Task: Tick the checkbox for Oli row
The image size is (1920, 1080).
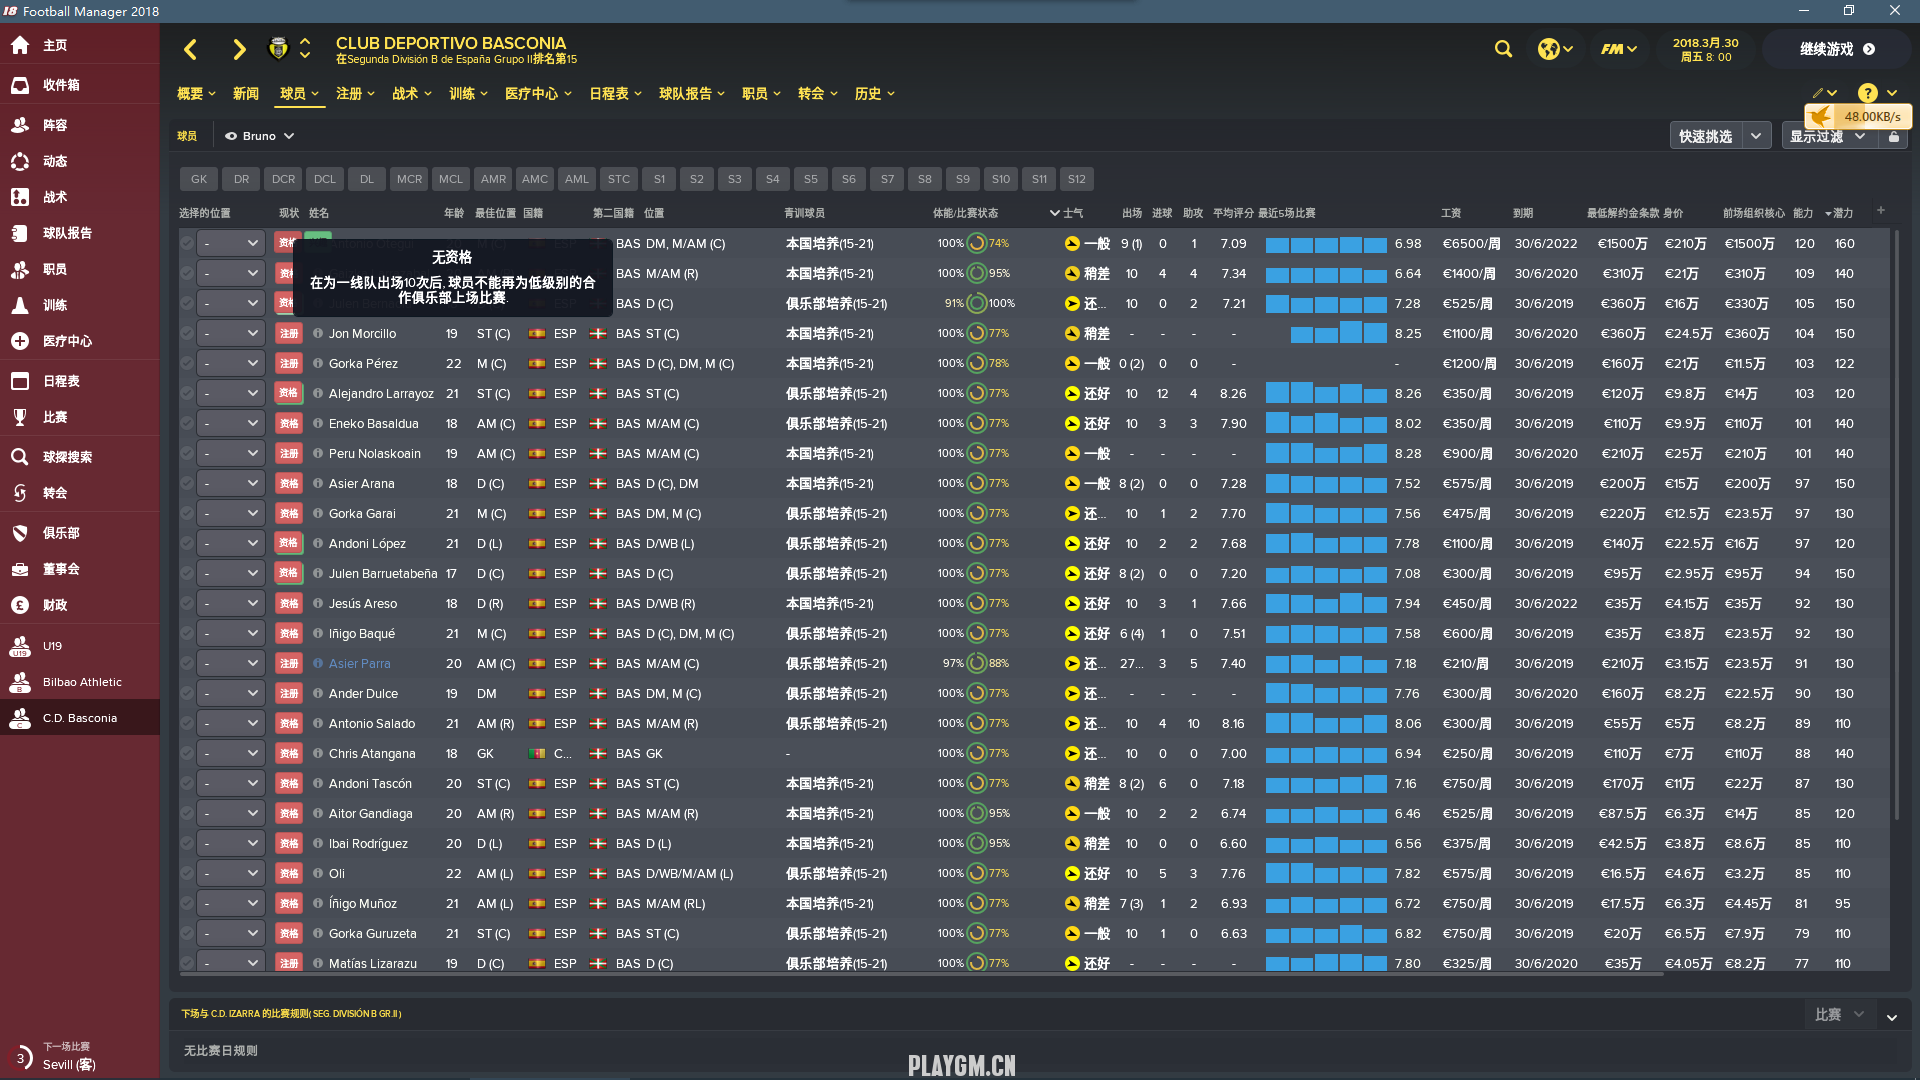Action: coord(187,873)
